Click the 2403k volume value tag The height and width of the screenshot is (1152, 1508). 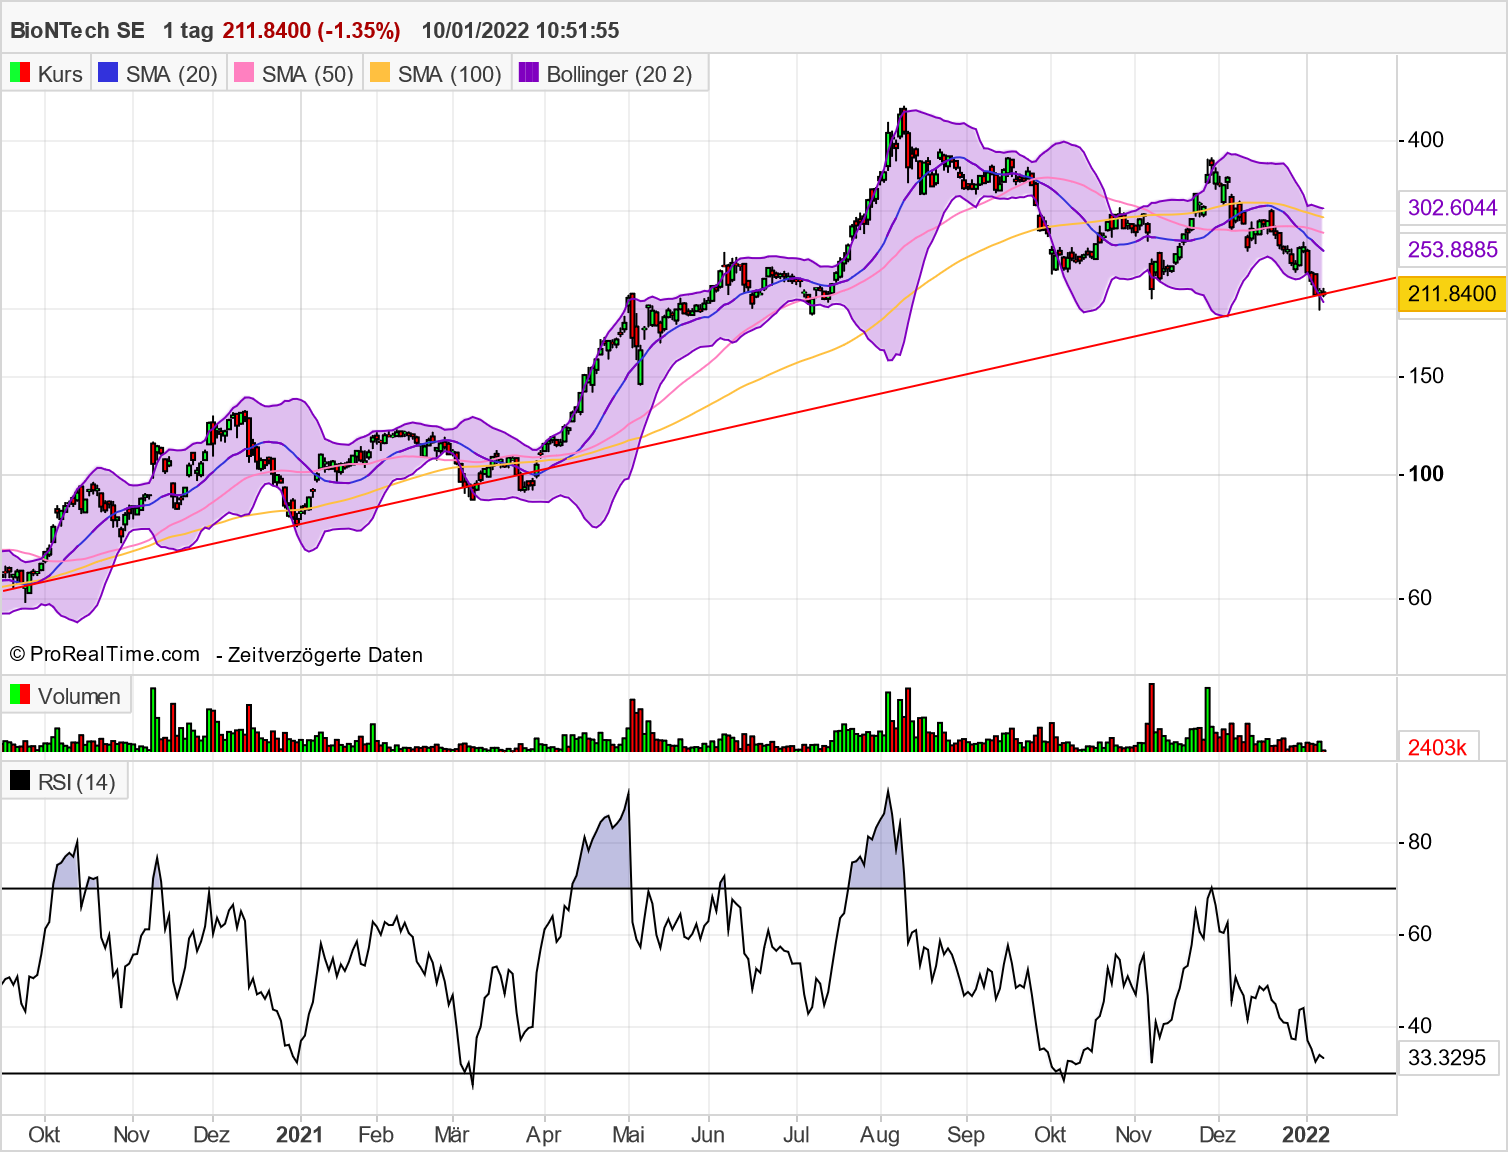[x=1438, y=747]
